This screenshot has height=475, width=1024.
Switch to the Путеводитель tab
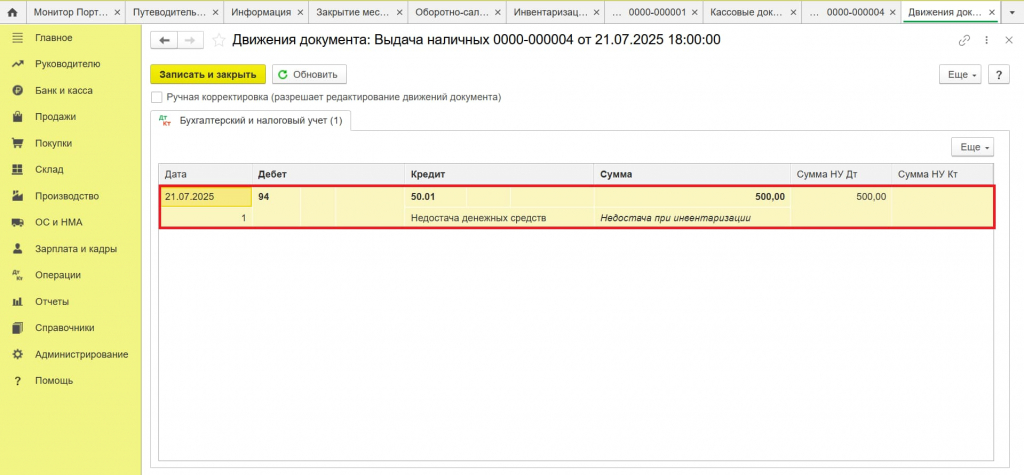169,12
